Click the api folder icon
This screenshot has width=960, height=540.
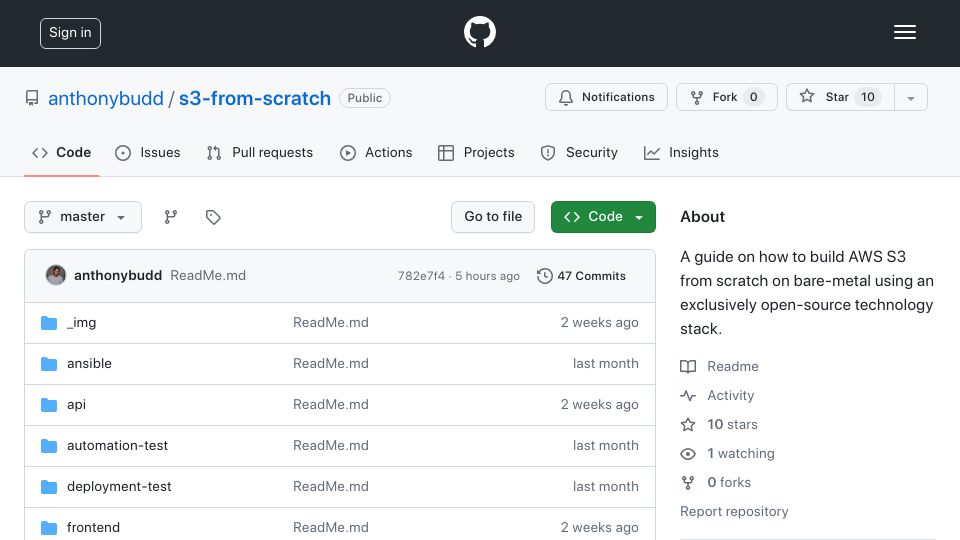point(49,405)
